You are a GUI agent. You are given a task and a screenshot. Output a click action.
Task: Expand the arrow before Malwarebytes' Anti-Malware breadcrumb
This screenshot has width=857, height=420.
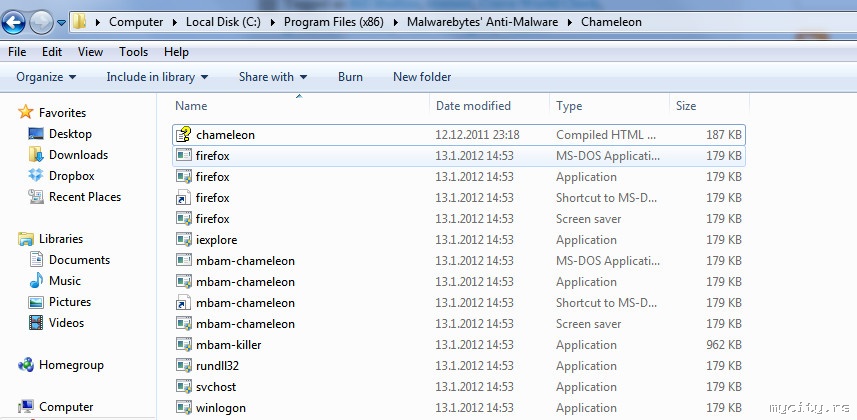tap(396, 22)
